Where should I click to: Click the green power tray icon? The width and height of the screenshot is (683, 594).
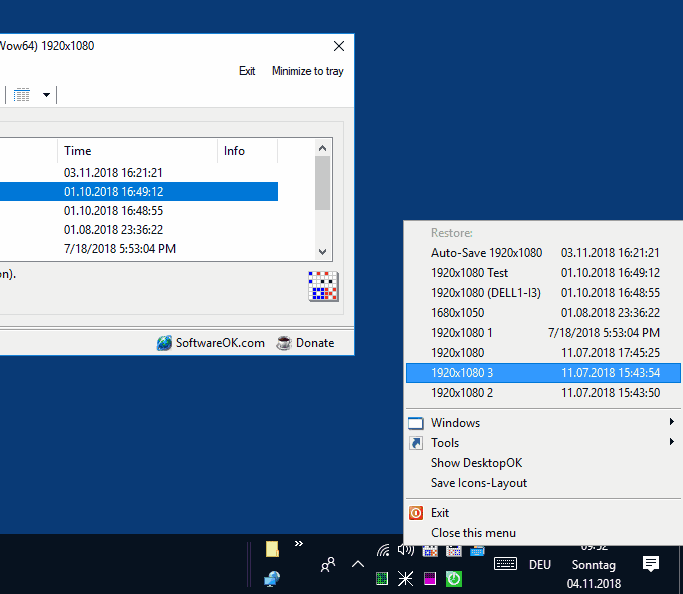(x=453, y=578)
